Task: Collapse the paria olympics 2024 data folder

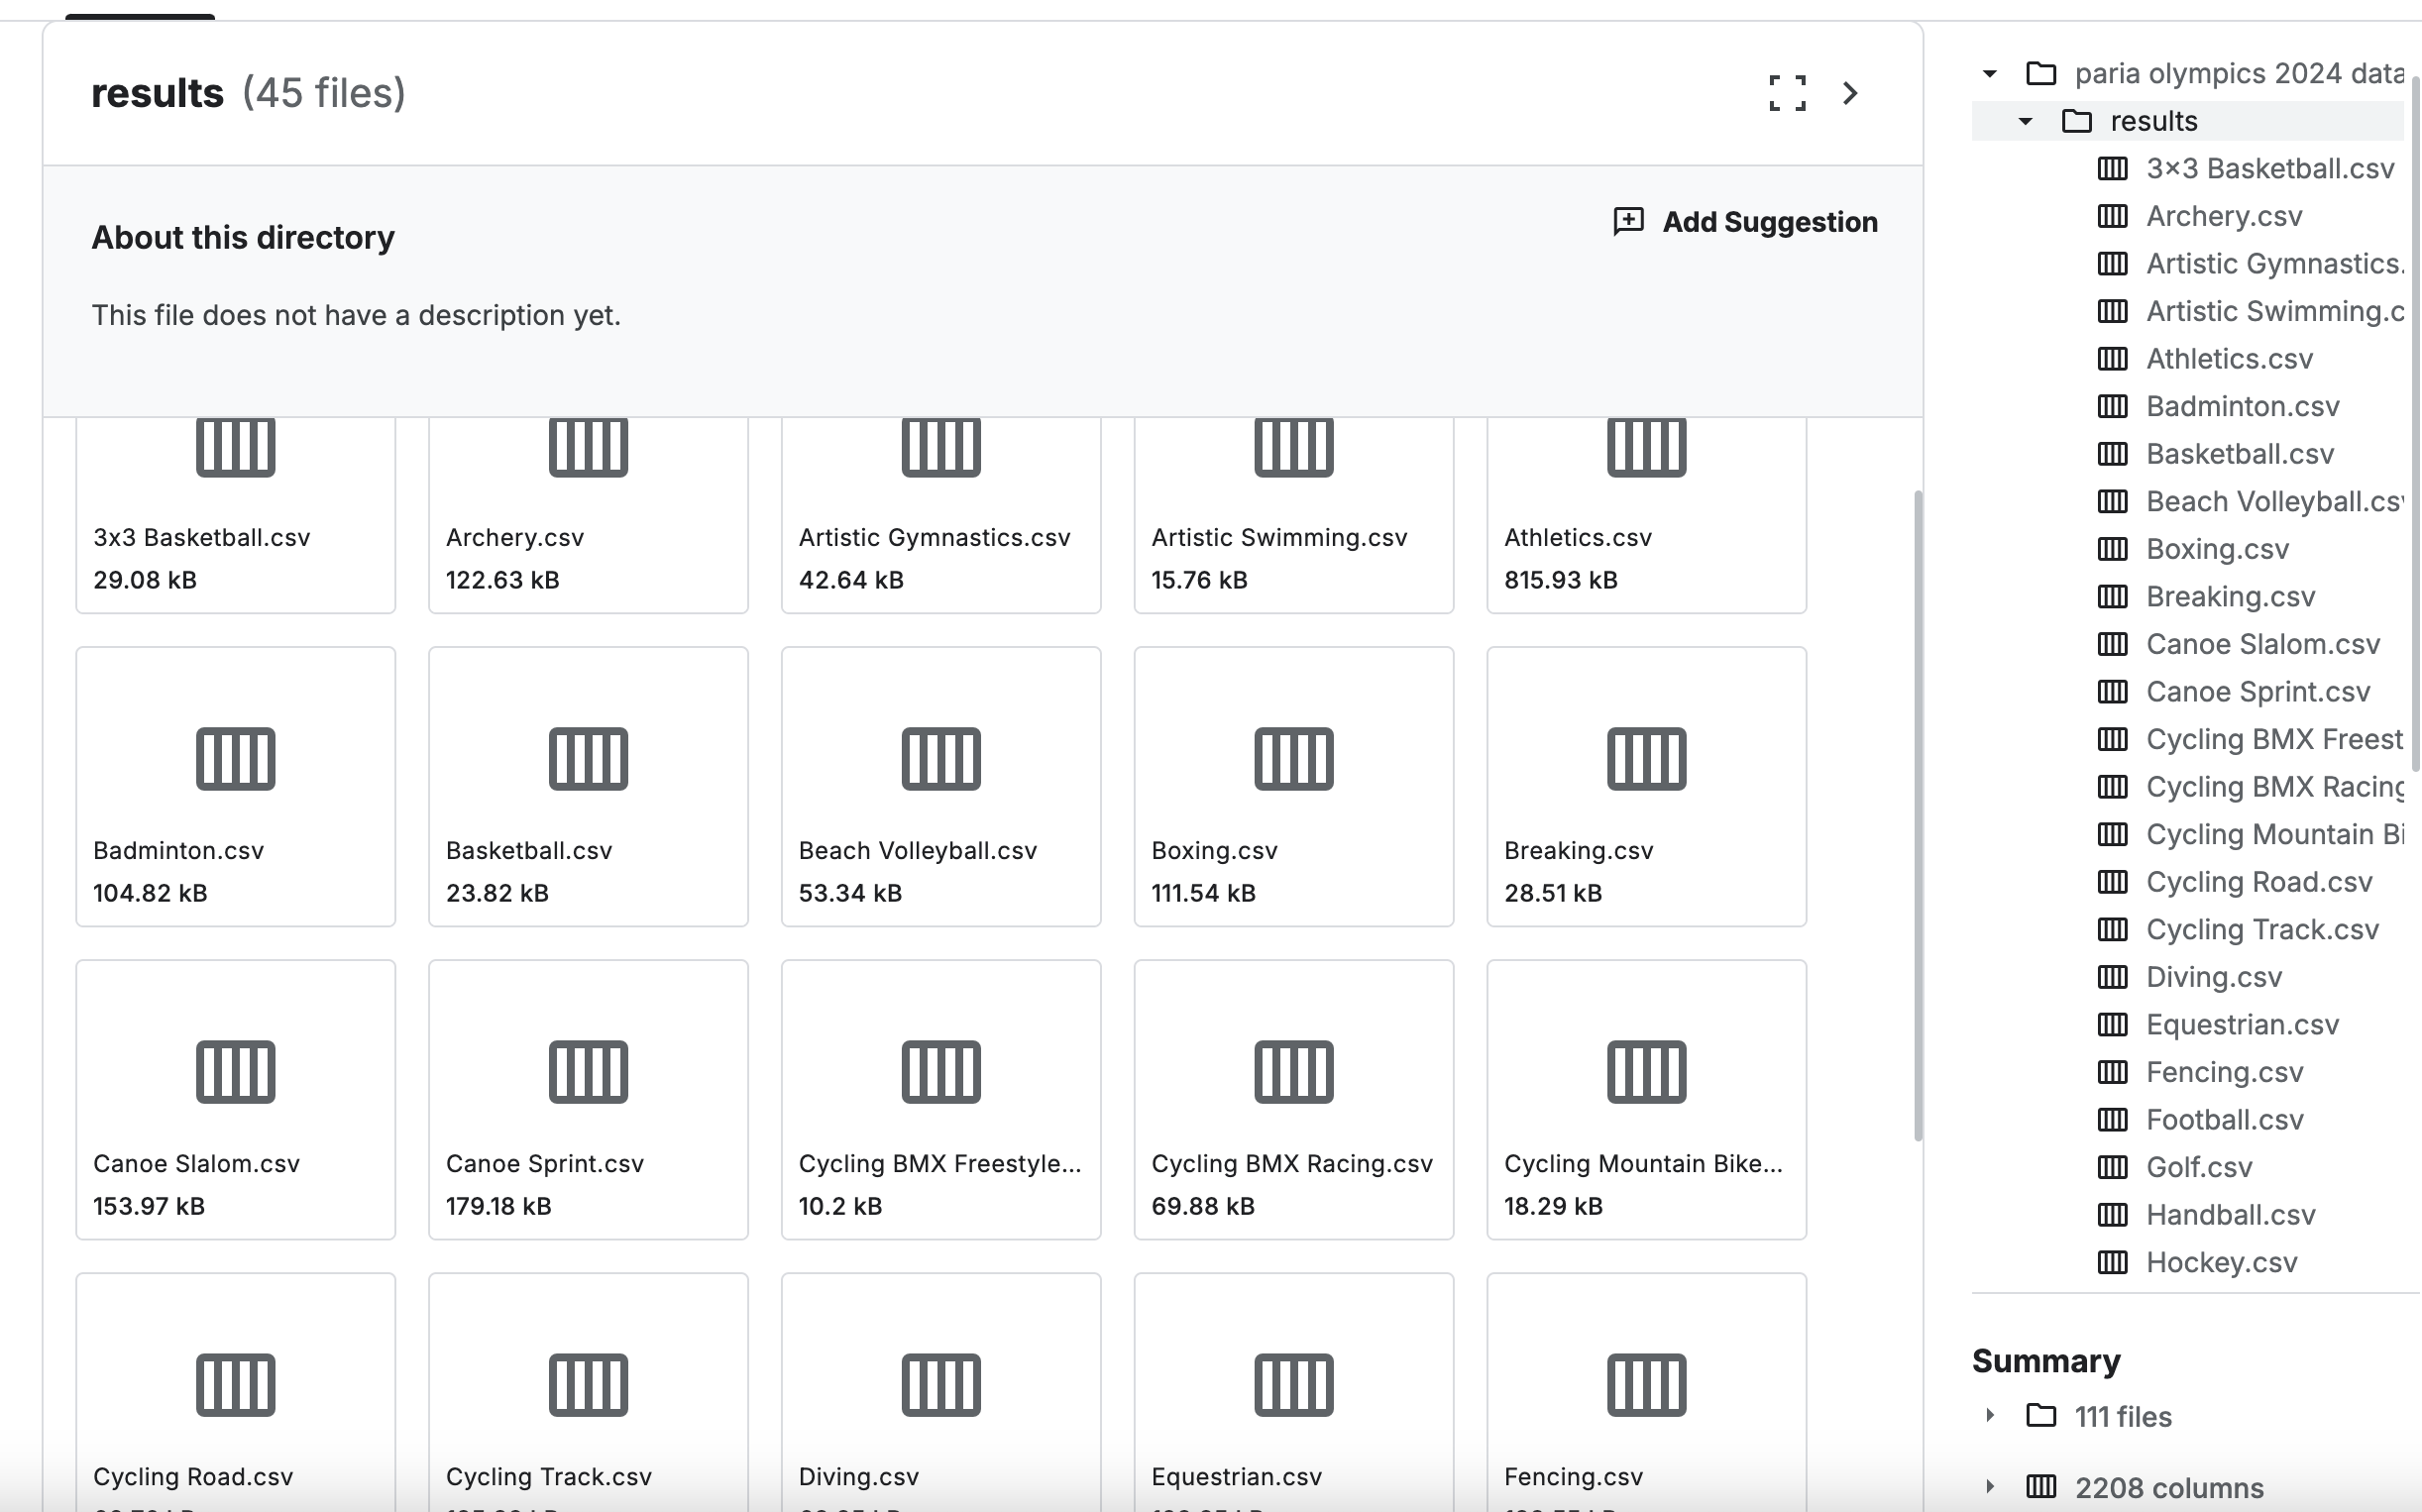Action: point(1990,74)
